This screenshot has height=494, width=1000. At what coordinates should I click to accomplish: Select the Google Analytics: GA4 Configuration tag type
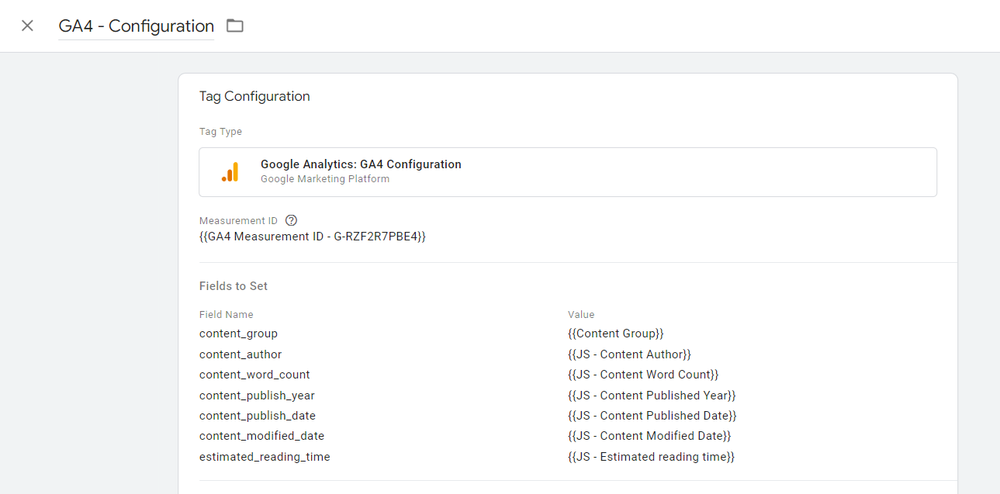click(x=568, y=172)
